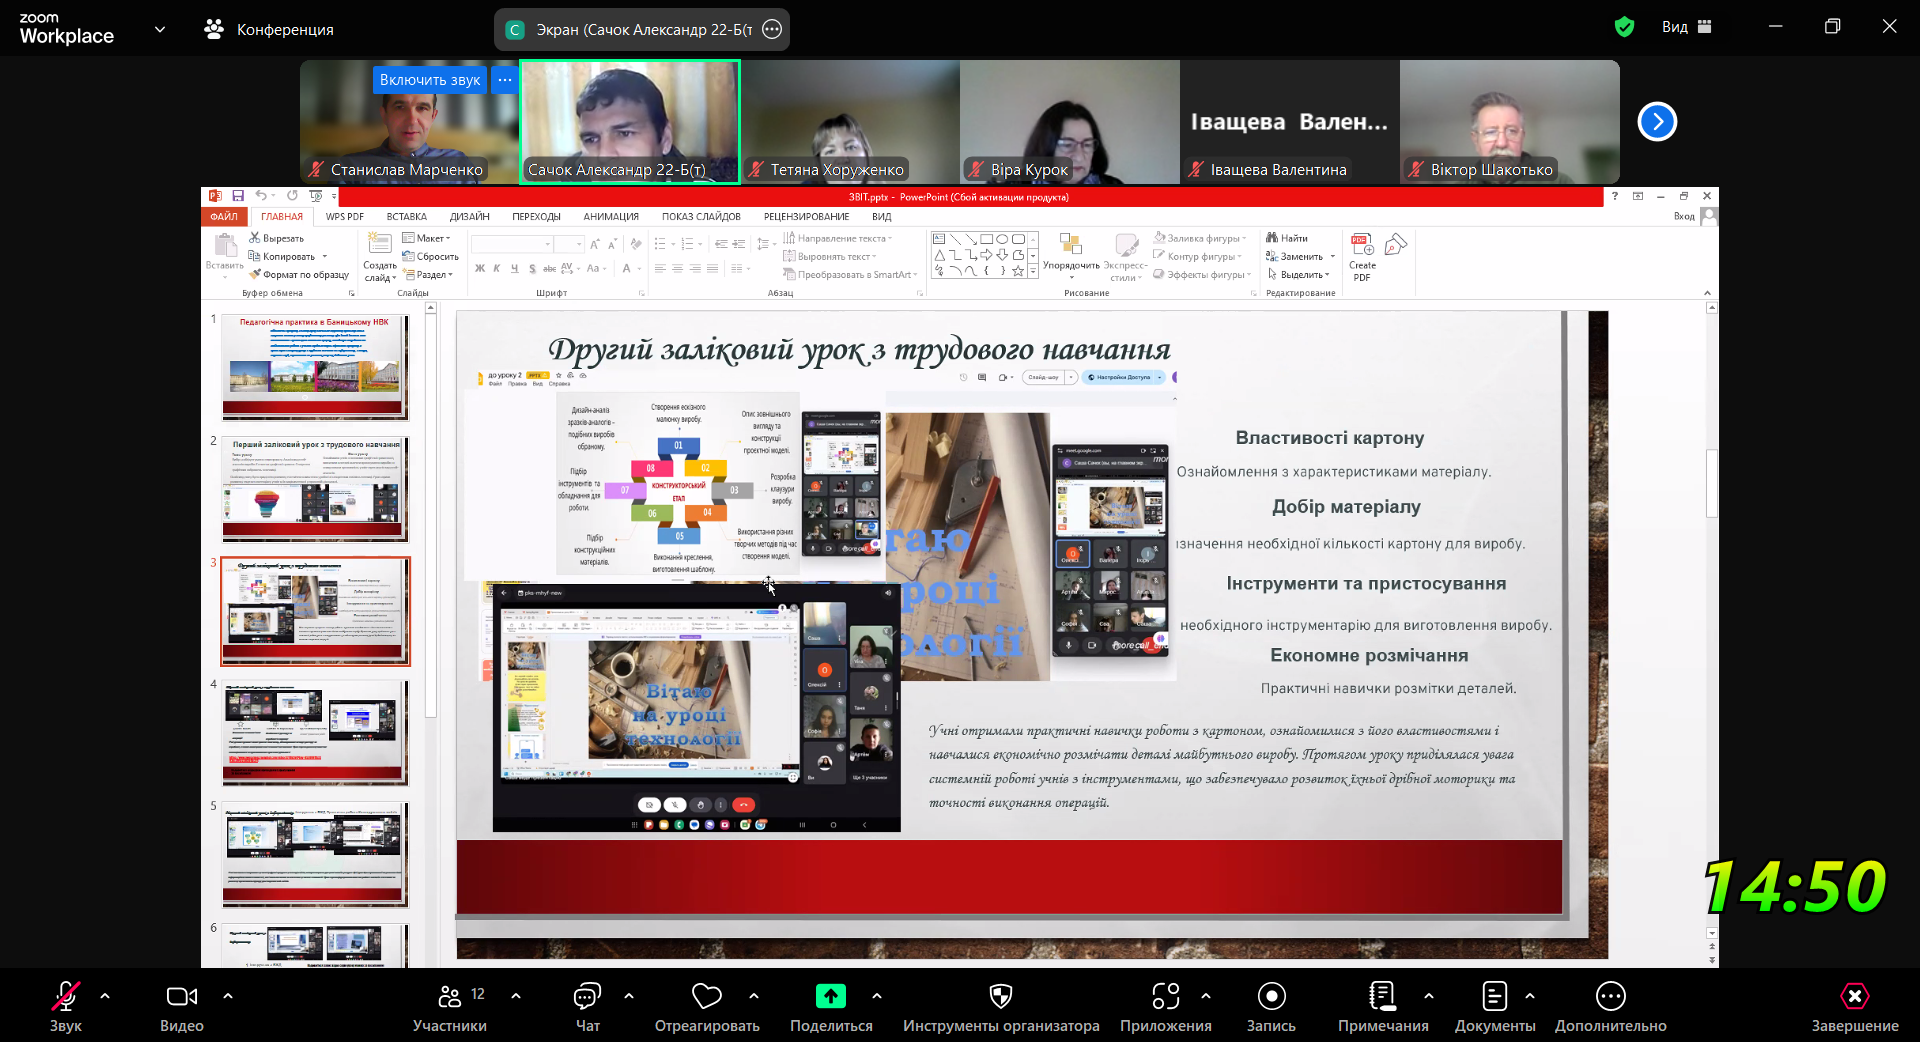
Task: Select slide 1 thumbnail in the slide panel
Action: pyautogui.click(x=315, y=367)
